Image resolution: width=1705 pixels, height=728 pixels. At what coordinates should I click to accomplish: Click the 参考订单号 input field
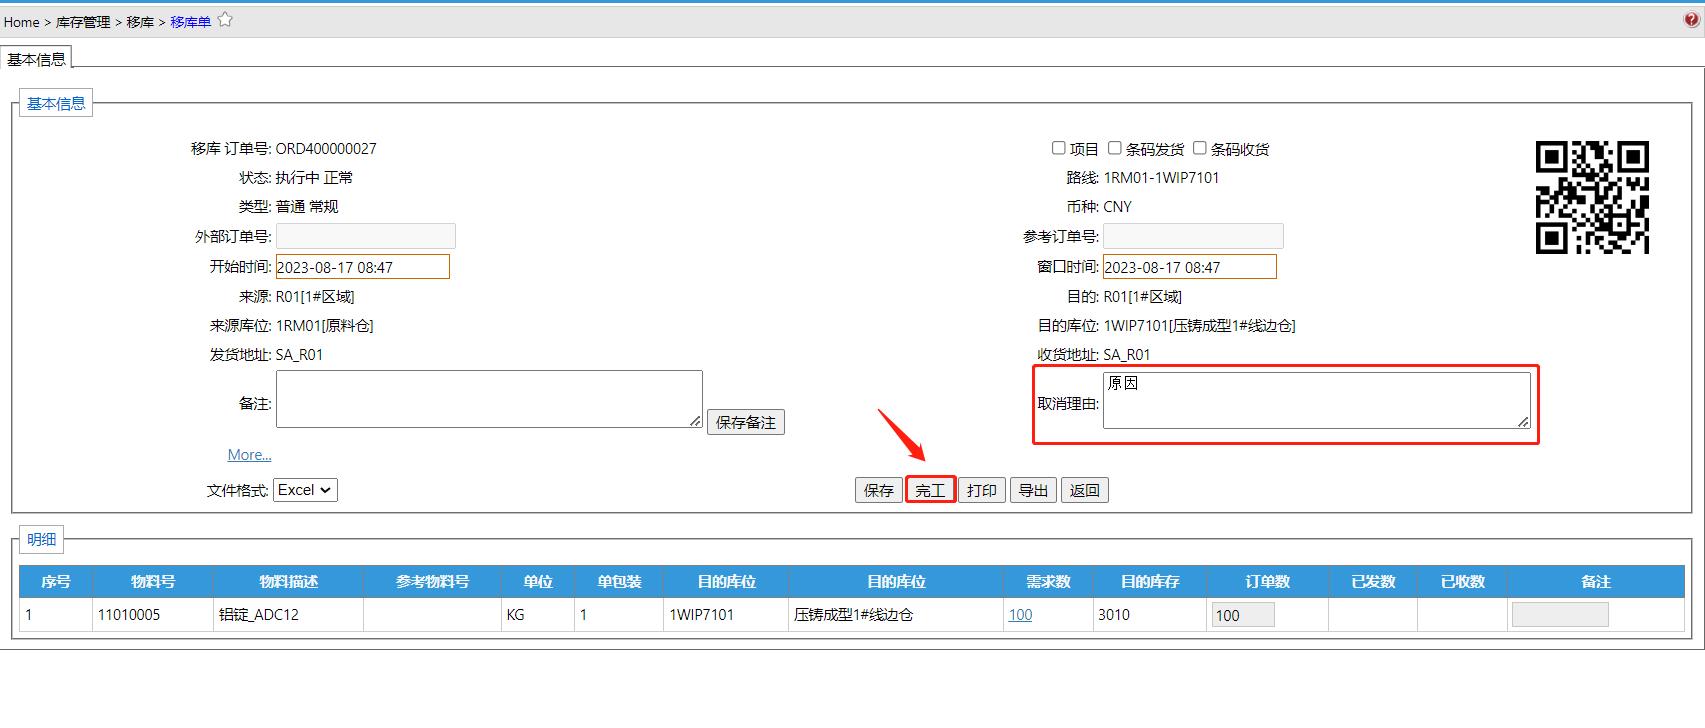pos(1193,236)
